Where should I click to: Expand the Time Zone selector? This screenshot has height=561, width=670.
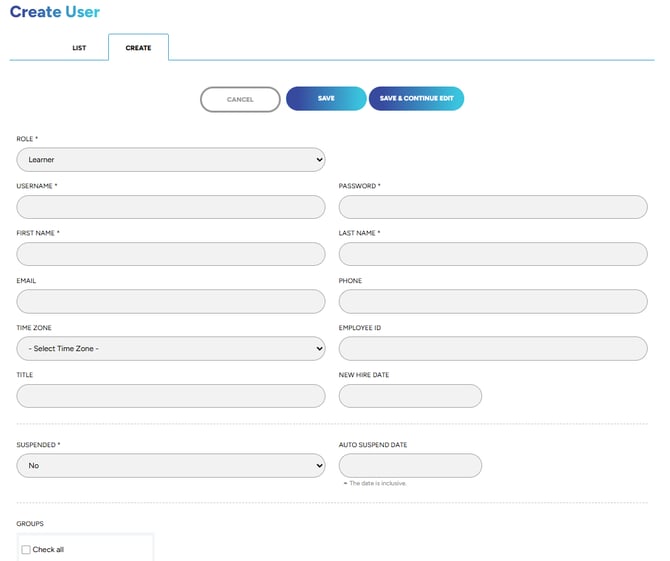coord(171,348)
